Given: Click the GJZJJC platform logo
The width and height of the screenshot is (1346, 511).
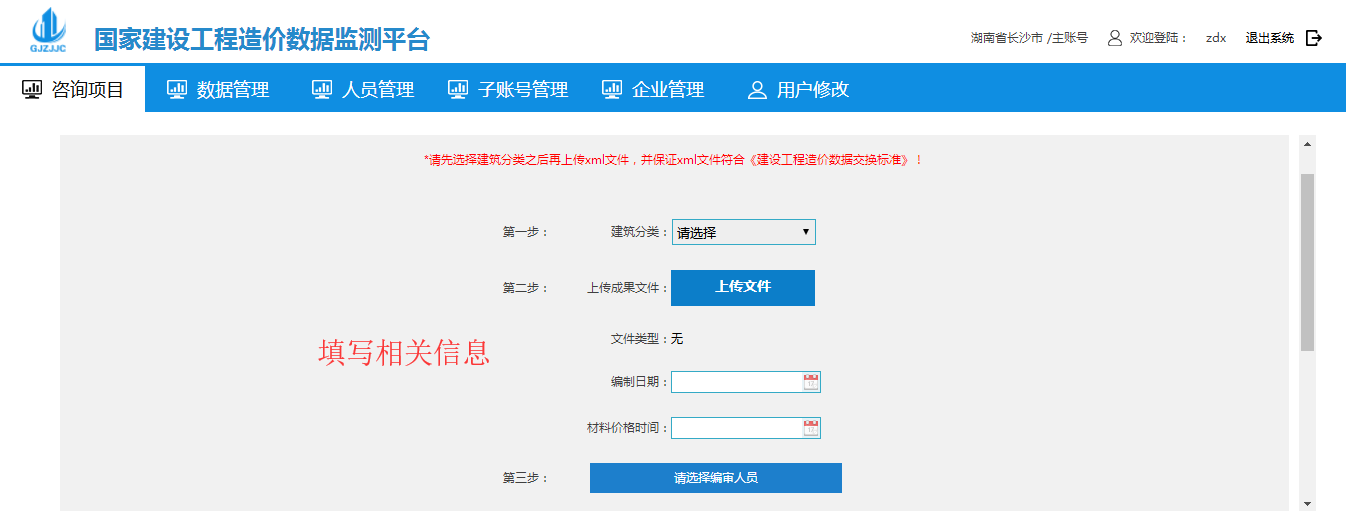Looking at the screenshot, I should (x=48, y=32).
